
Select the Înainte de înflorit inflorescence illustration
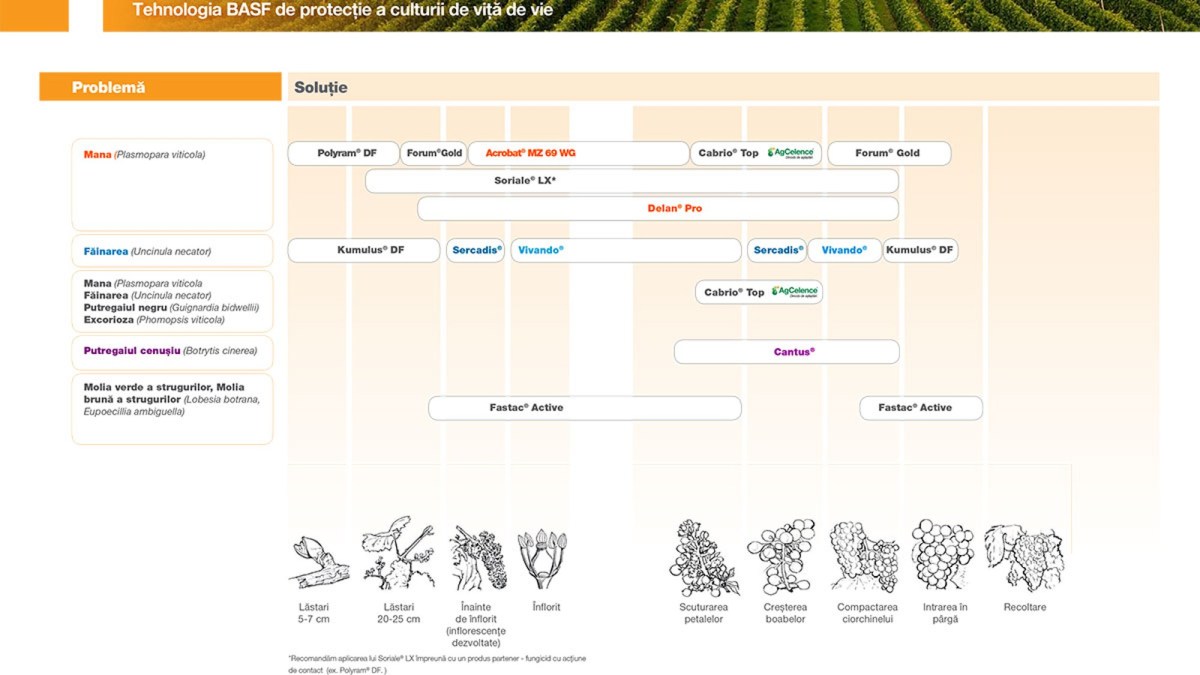(478, 557)
